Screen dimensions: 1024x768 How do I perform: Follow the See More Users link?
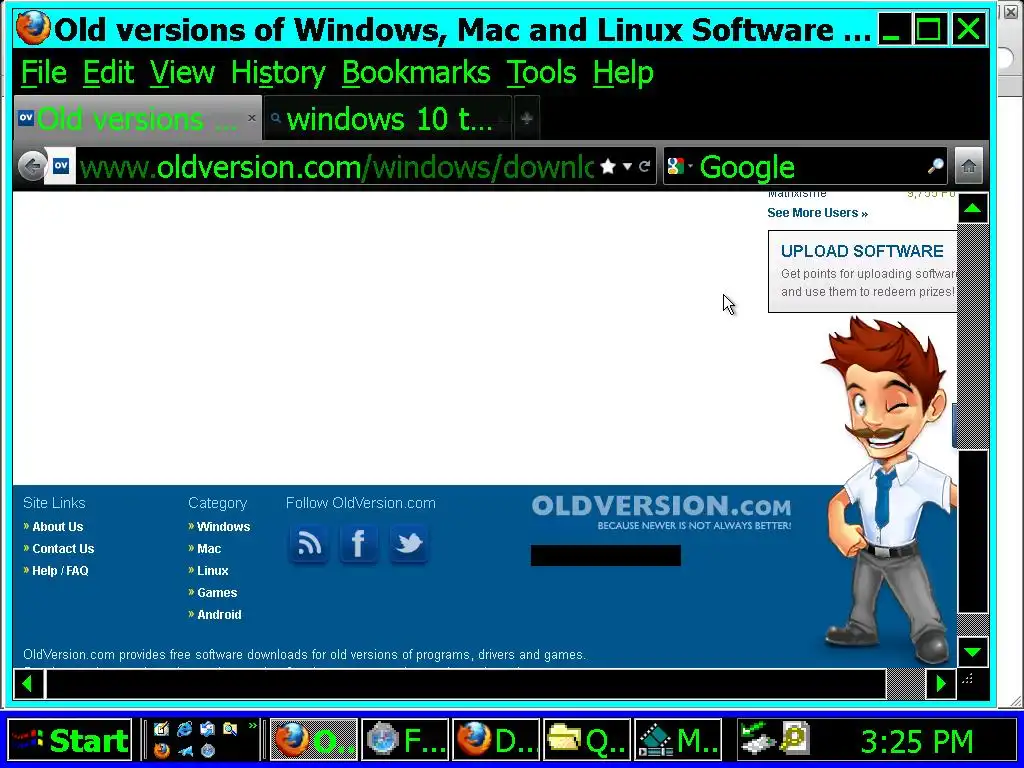click(818, 213)
